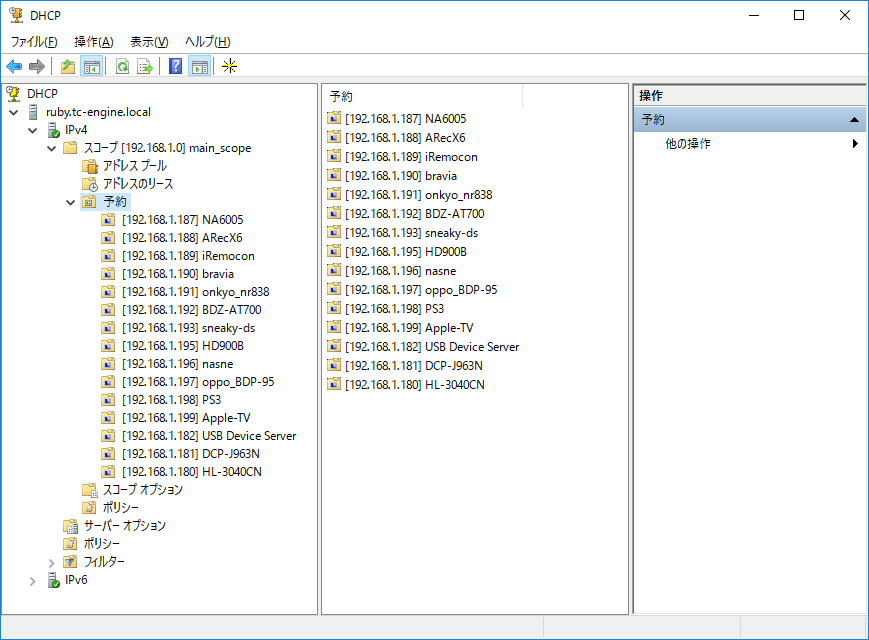Viewport: 869px width, 640px height.
Task: Click the Refresh toolbar icon
Action: point(122,66)
